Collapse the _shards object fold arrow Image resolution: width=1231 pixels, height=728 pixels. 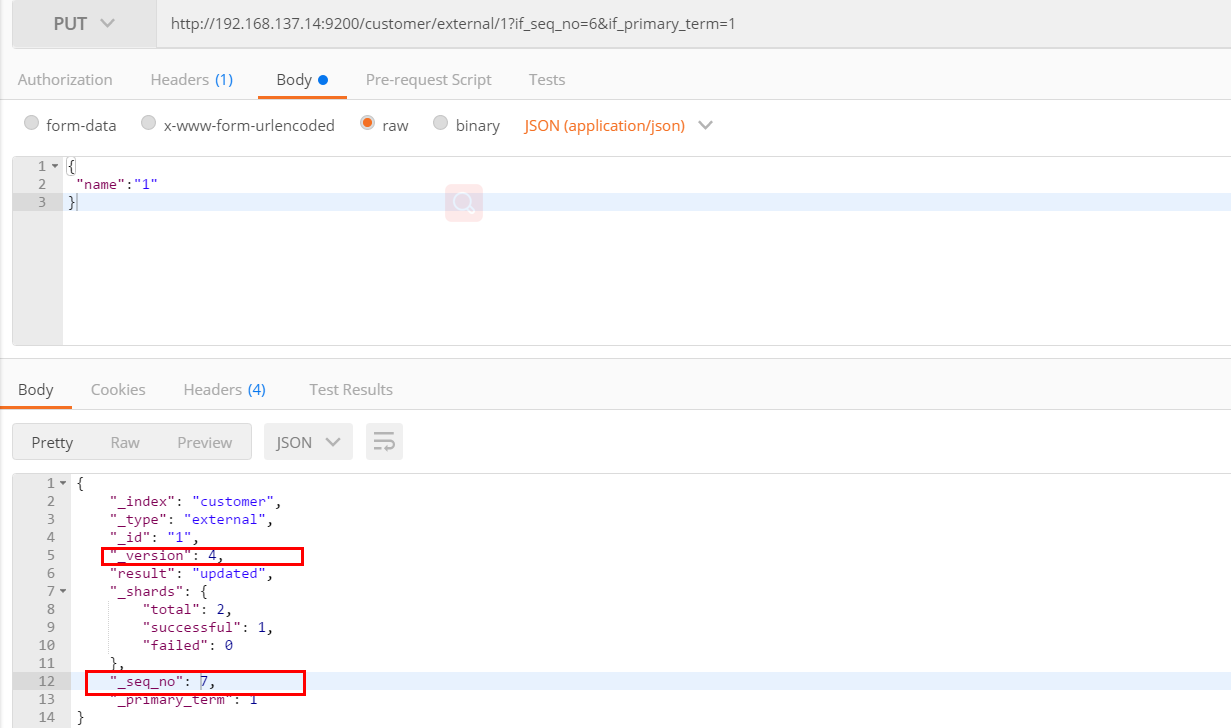[63, 591]
